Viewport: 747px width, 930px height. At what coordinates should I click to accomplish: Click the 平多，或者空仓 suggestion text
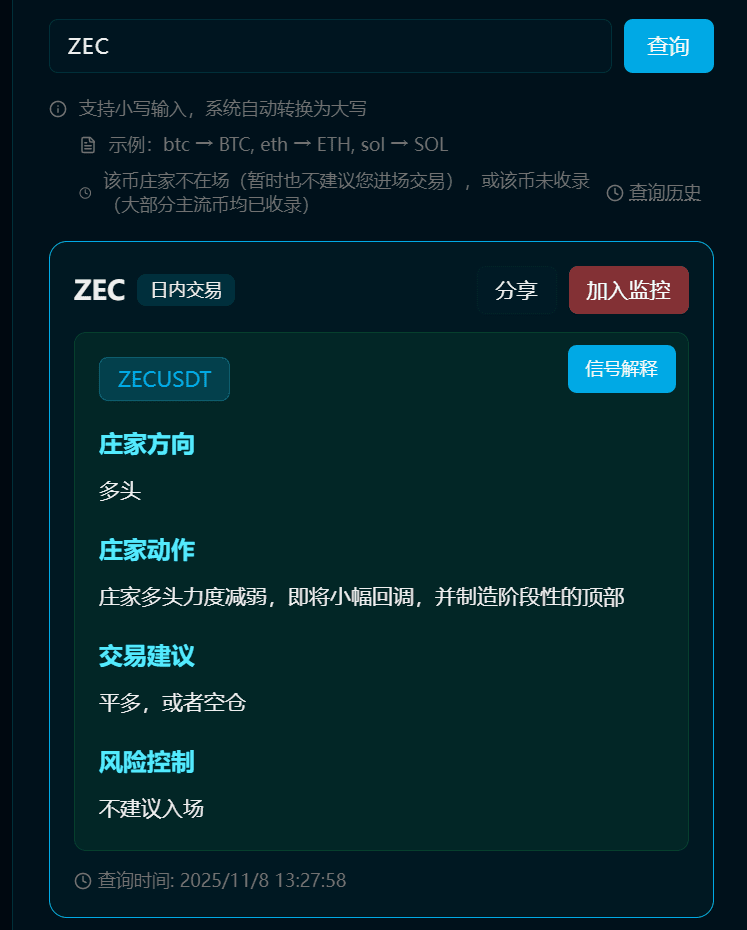[172, 703]
